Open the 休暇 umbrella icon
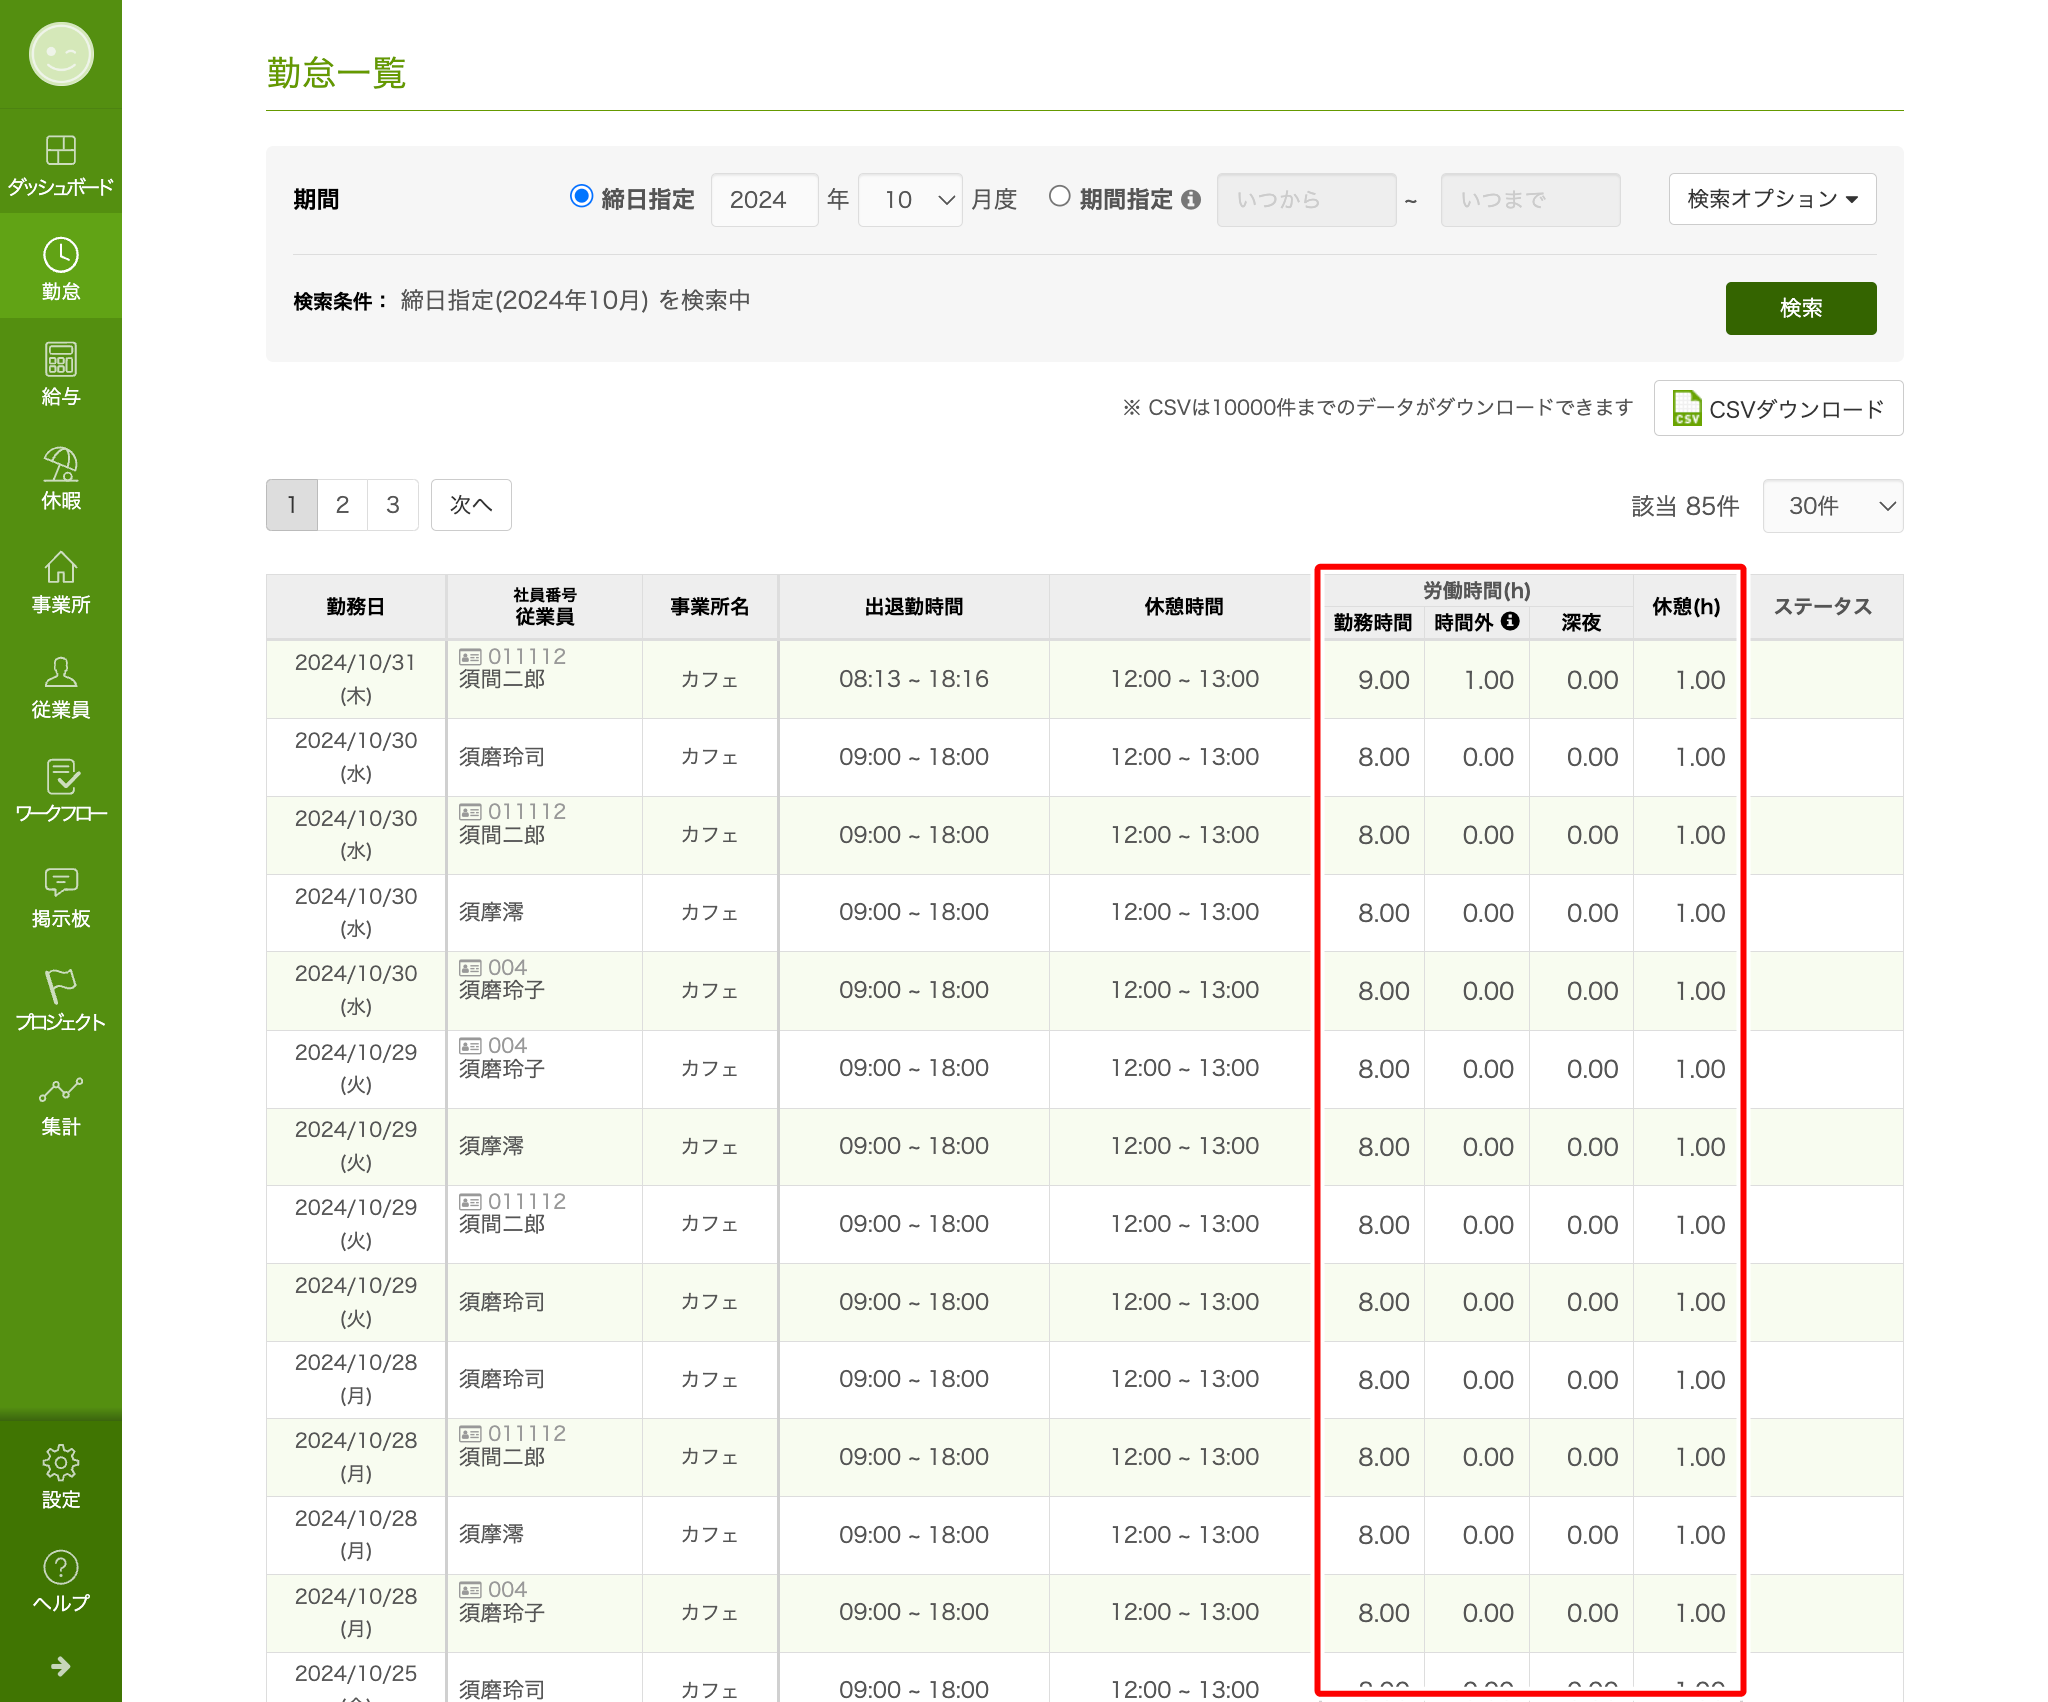2048x1702 pixels. [61, 464]
